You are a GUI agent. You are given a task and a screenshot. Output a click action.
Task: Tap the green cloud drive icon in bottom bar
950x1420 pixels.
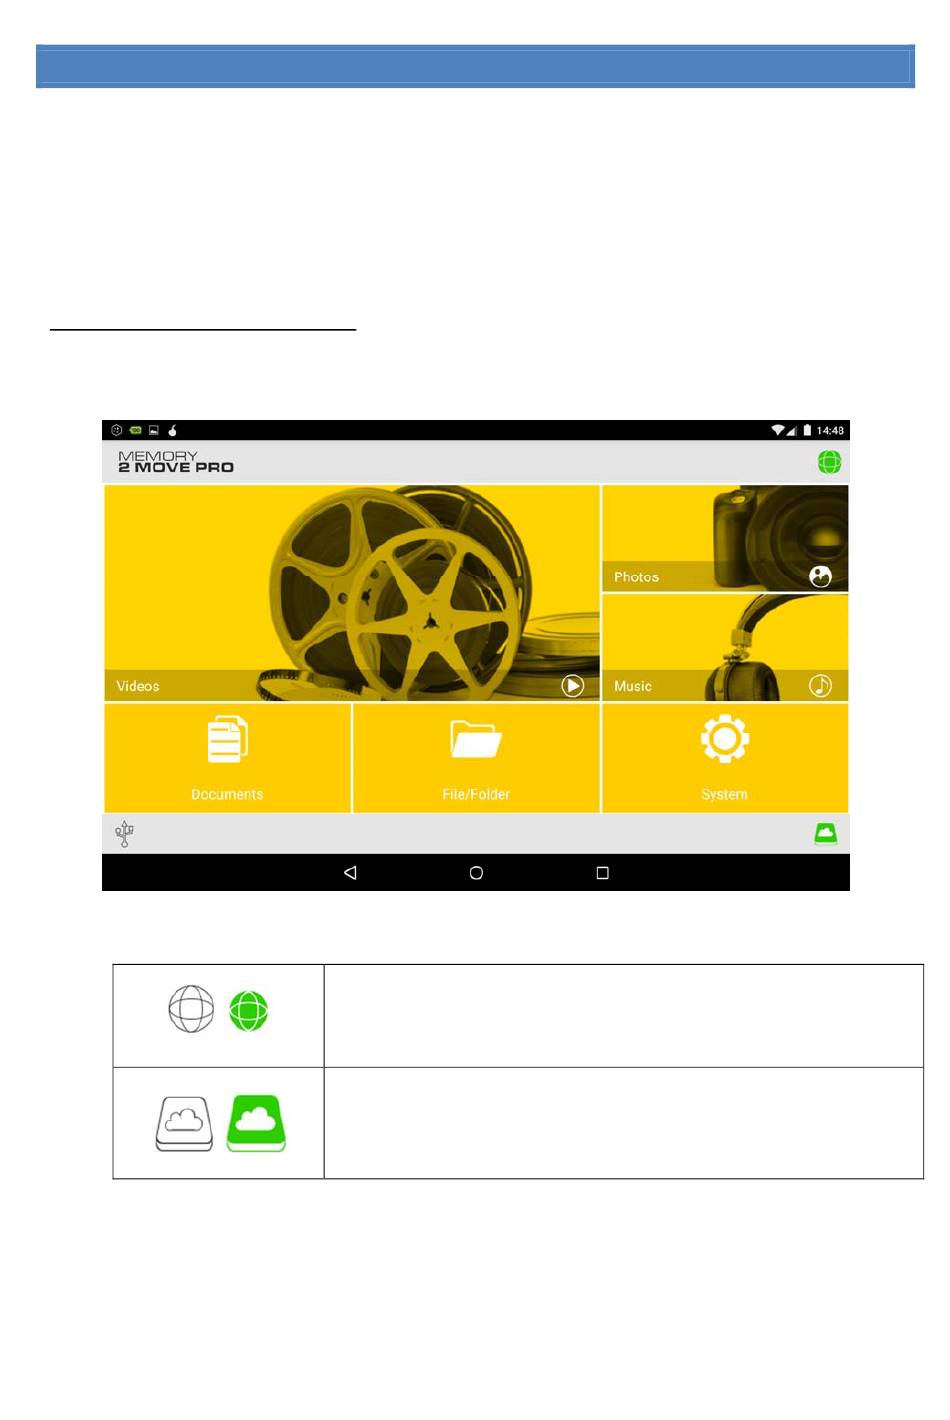(825, 834)
